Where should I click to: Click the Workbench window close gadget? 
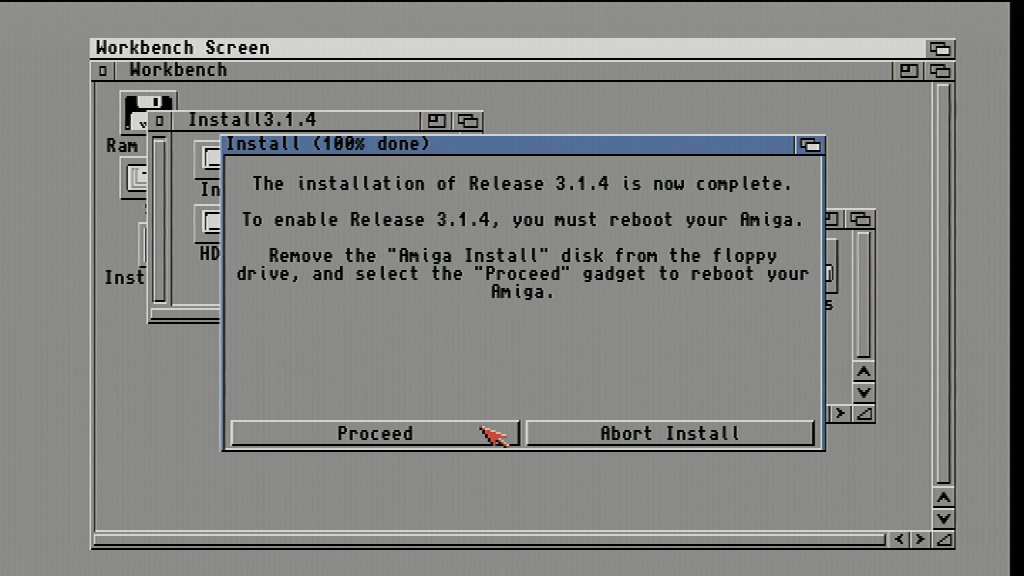point(103,71)
